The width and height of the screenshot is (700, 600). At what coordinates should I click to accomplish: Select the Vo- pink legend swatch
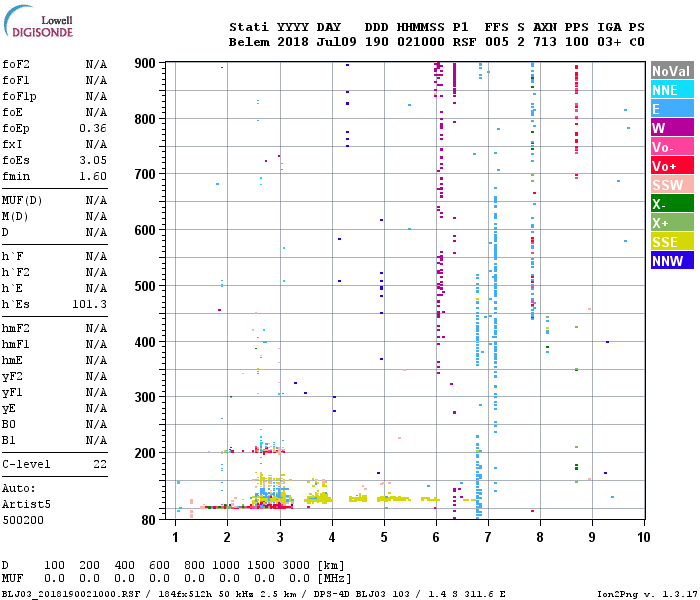672,147
